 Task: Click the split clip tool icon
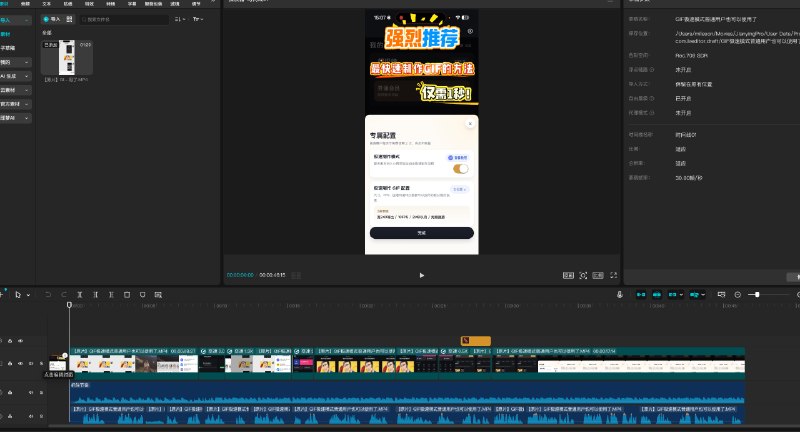click(x=79, y=295)
